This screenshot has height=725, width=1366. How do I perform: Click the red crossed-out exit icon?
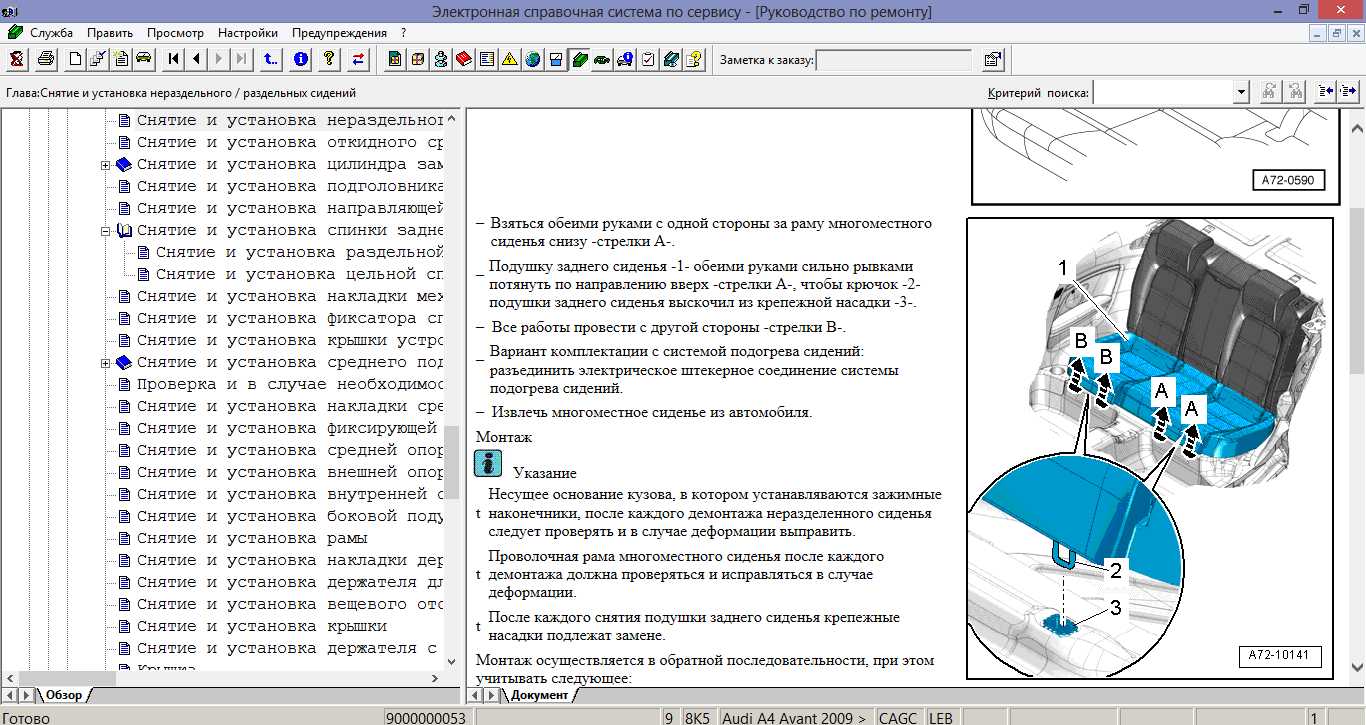click(16, 59)
